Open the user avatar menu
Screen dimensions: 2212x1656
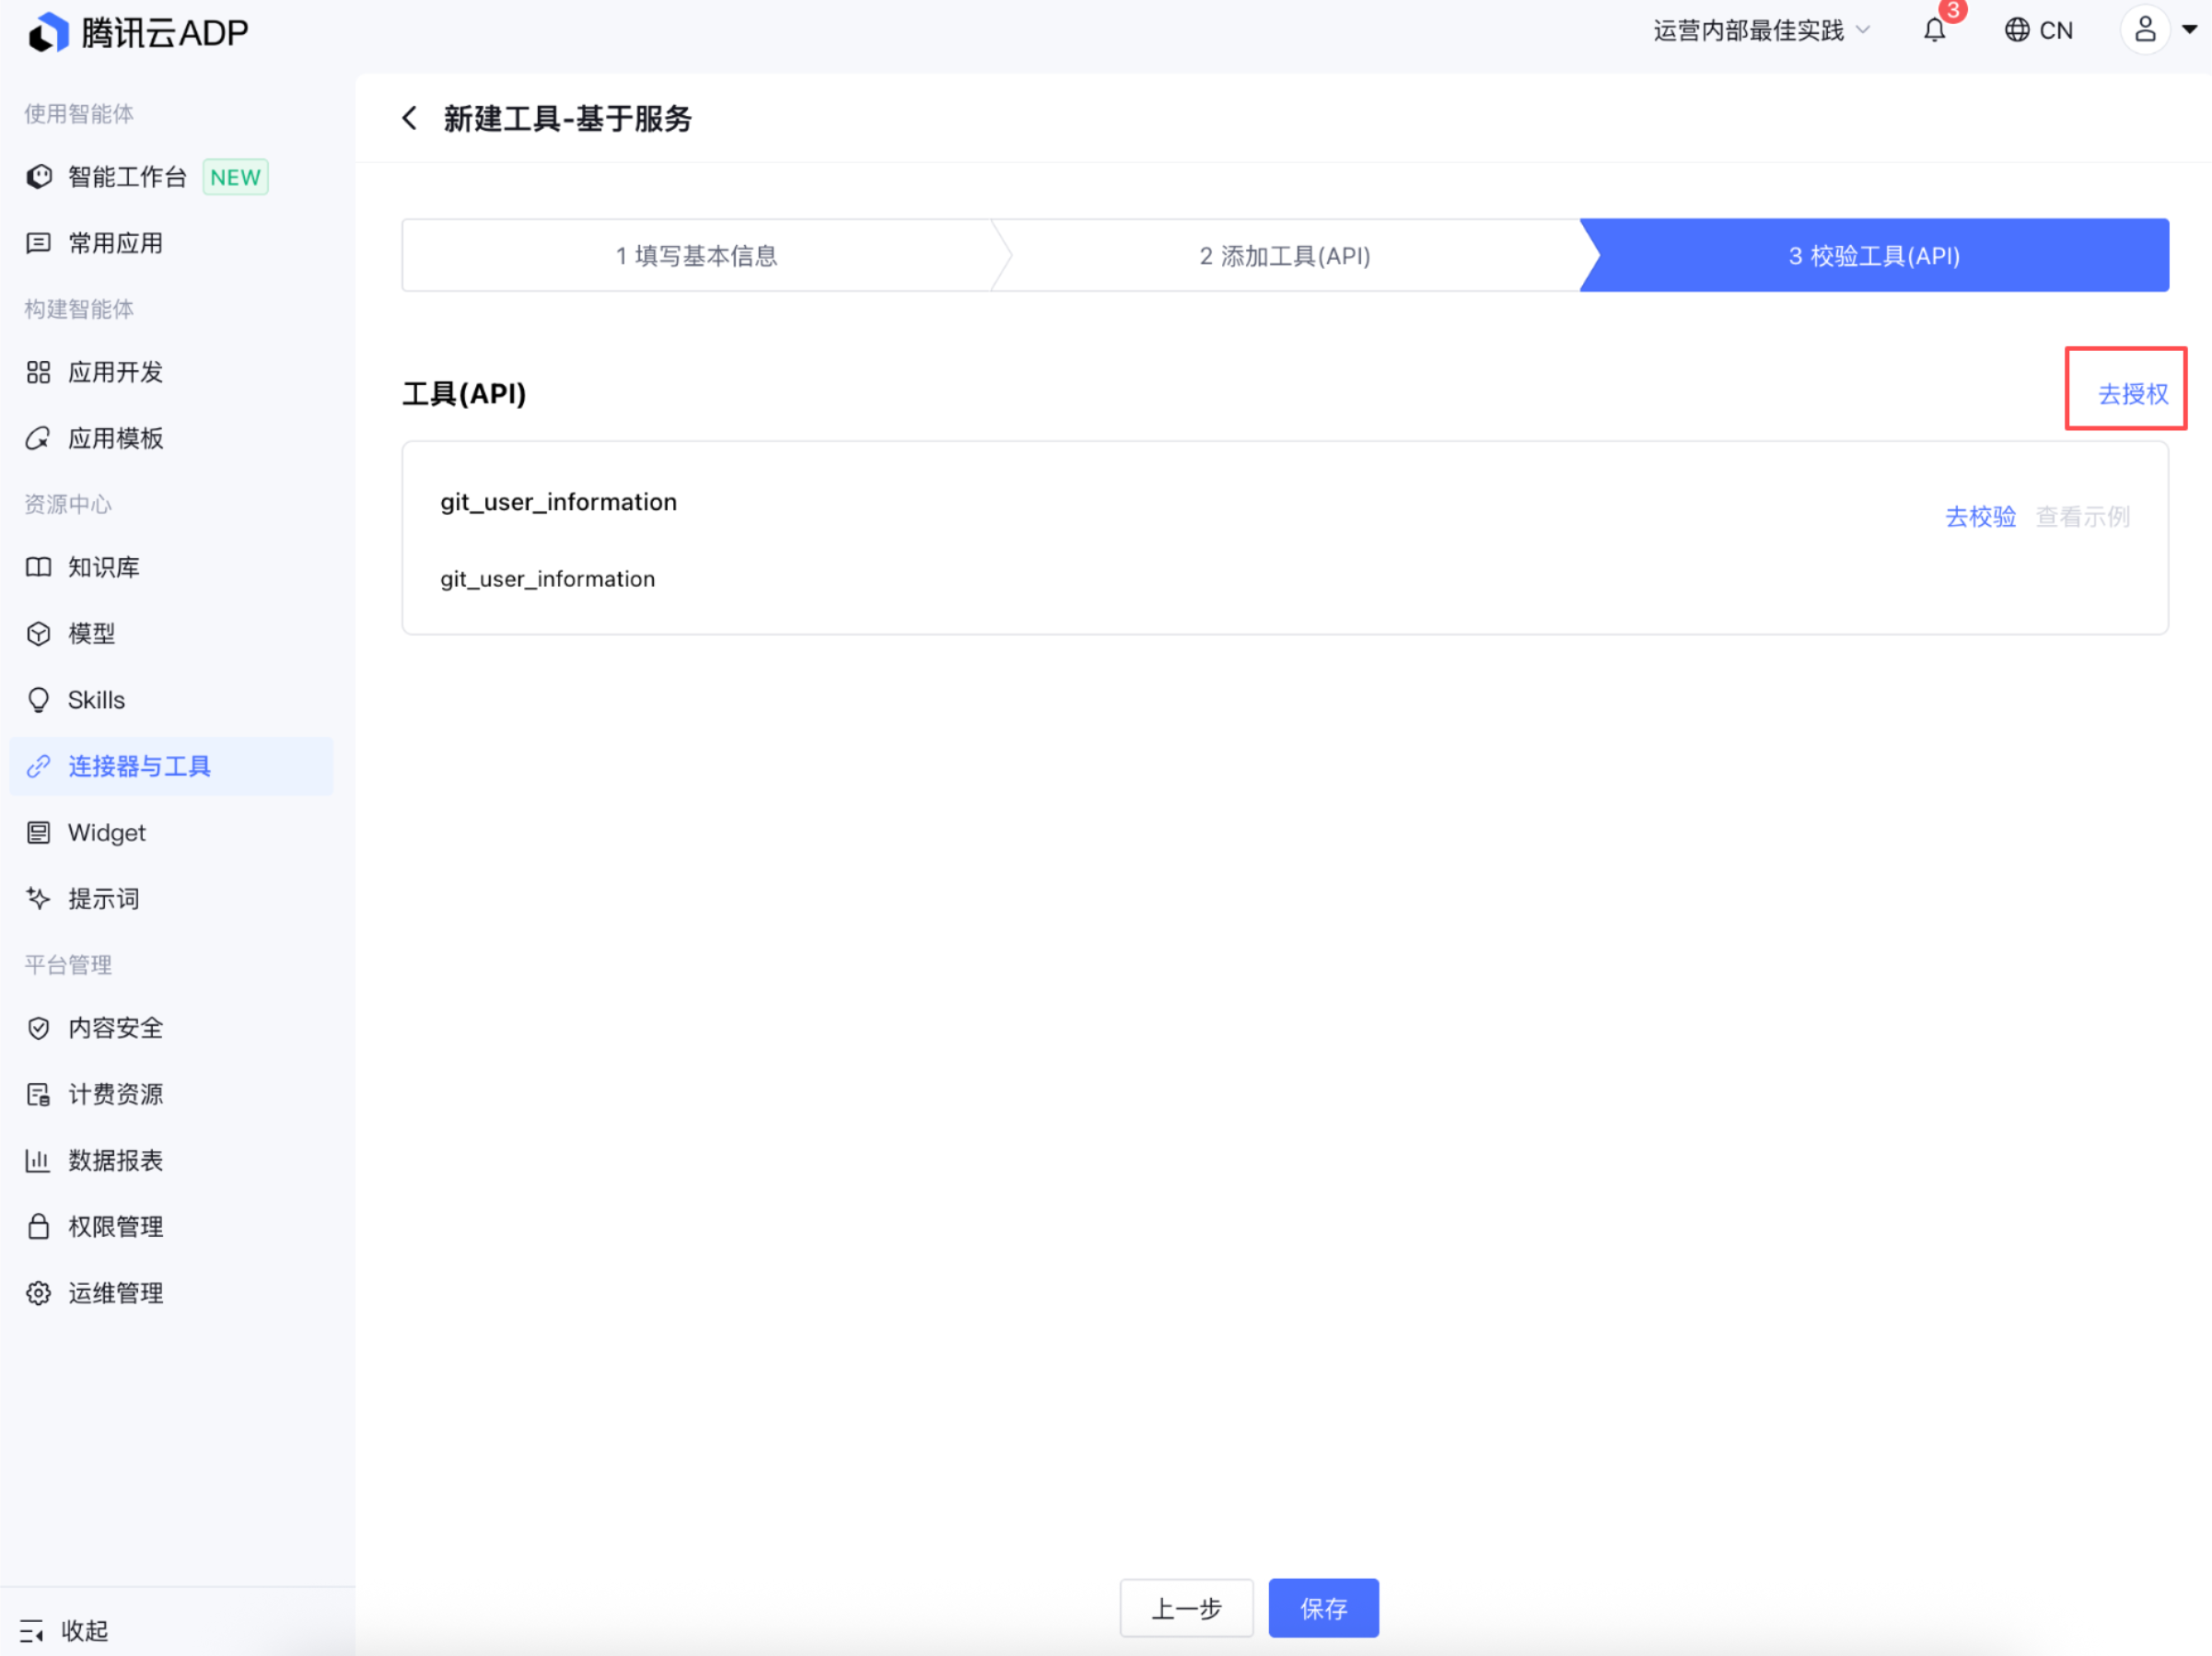click(2144, 30)
